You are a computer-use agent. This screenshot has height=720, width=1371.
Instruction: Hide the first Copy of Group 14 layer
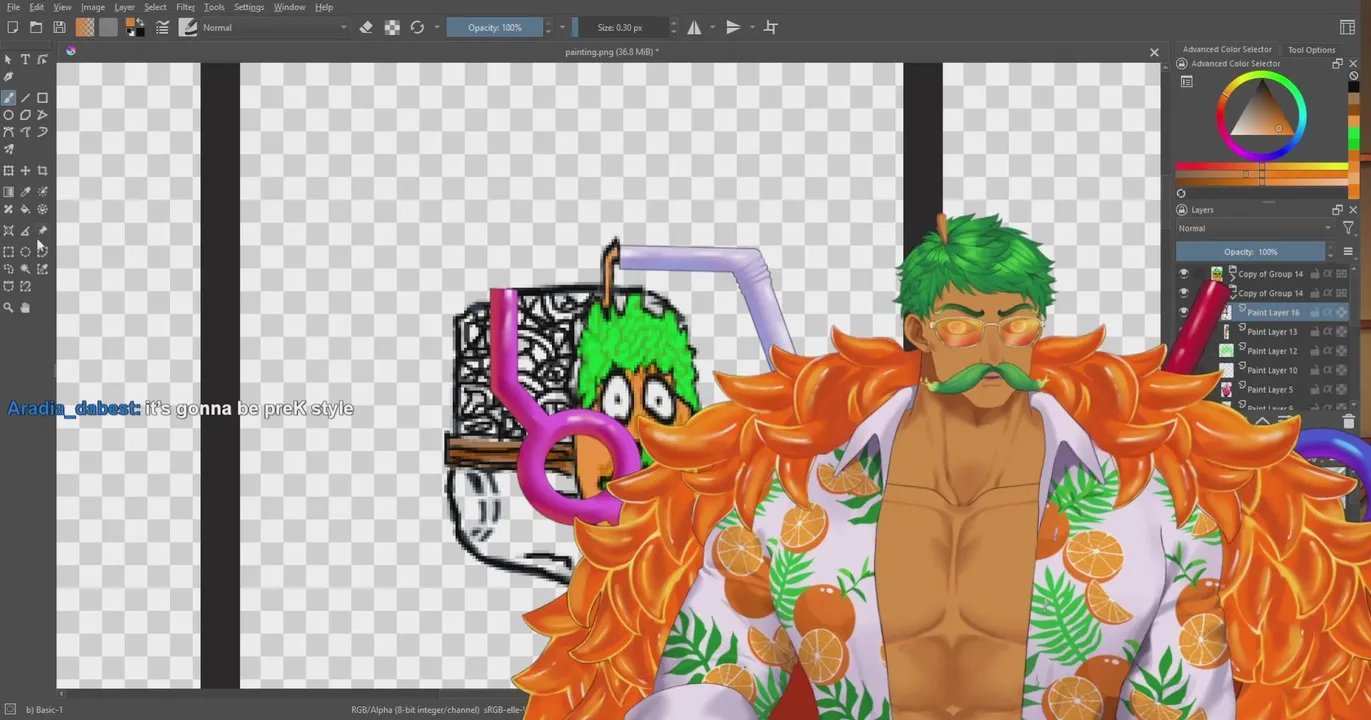(1184, 274)
